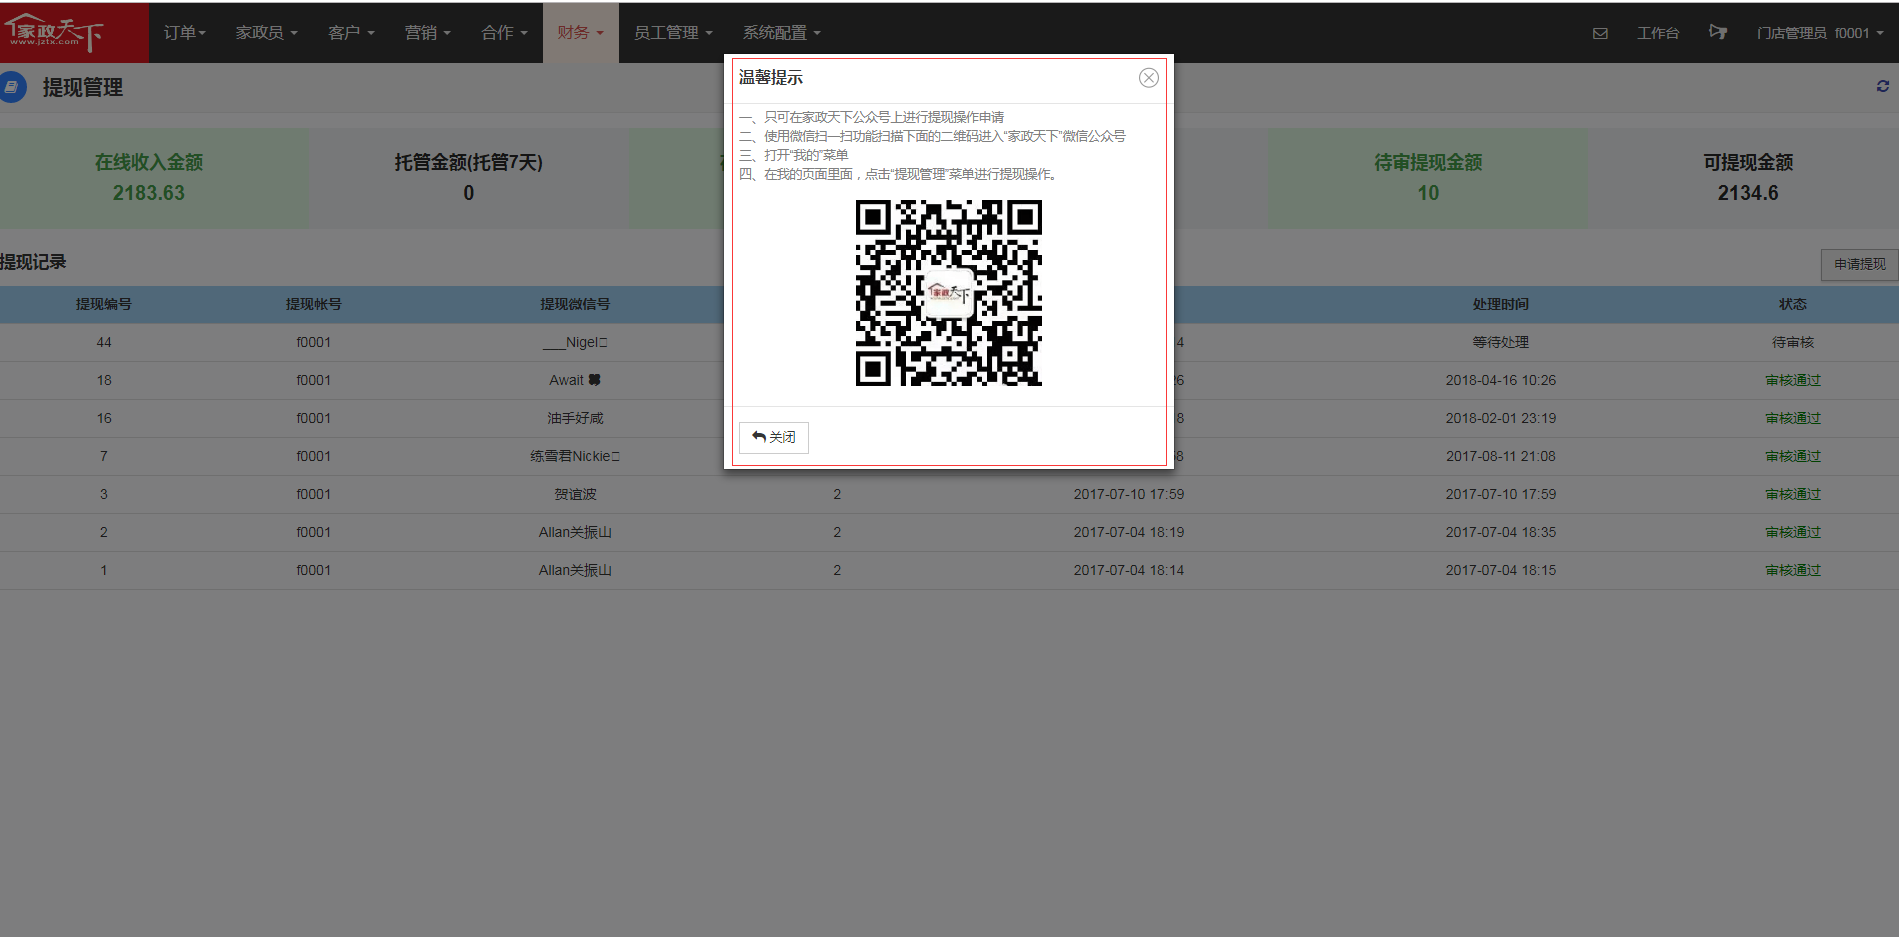Click the 练雪君Nickie cell
1899x937 pixels.
tap(575, 456)
